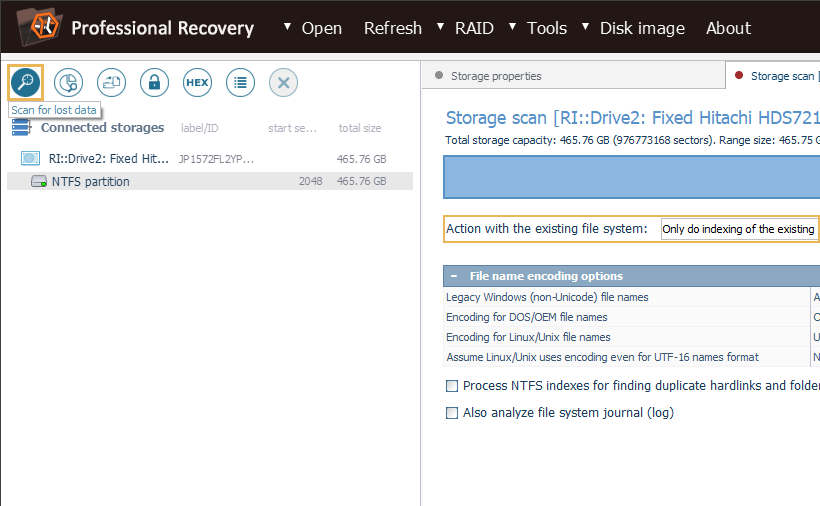The image size is (820, 506).
Task: Click the Professional Recovery logo icon
Action: [x=40, y=26]
